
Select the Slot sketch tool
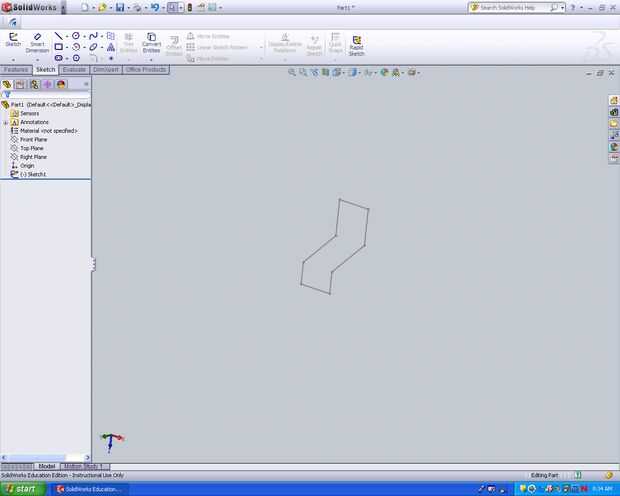[x=59, y=58]
